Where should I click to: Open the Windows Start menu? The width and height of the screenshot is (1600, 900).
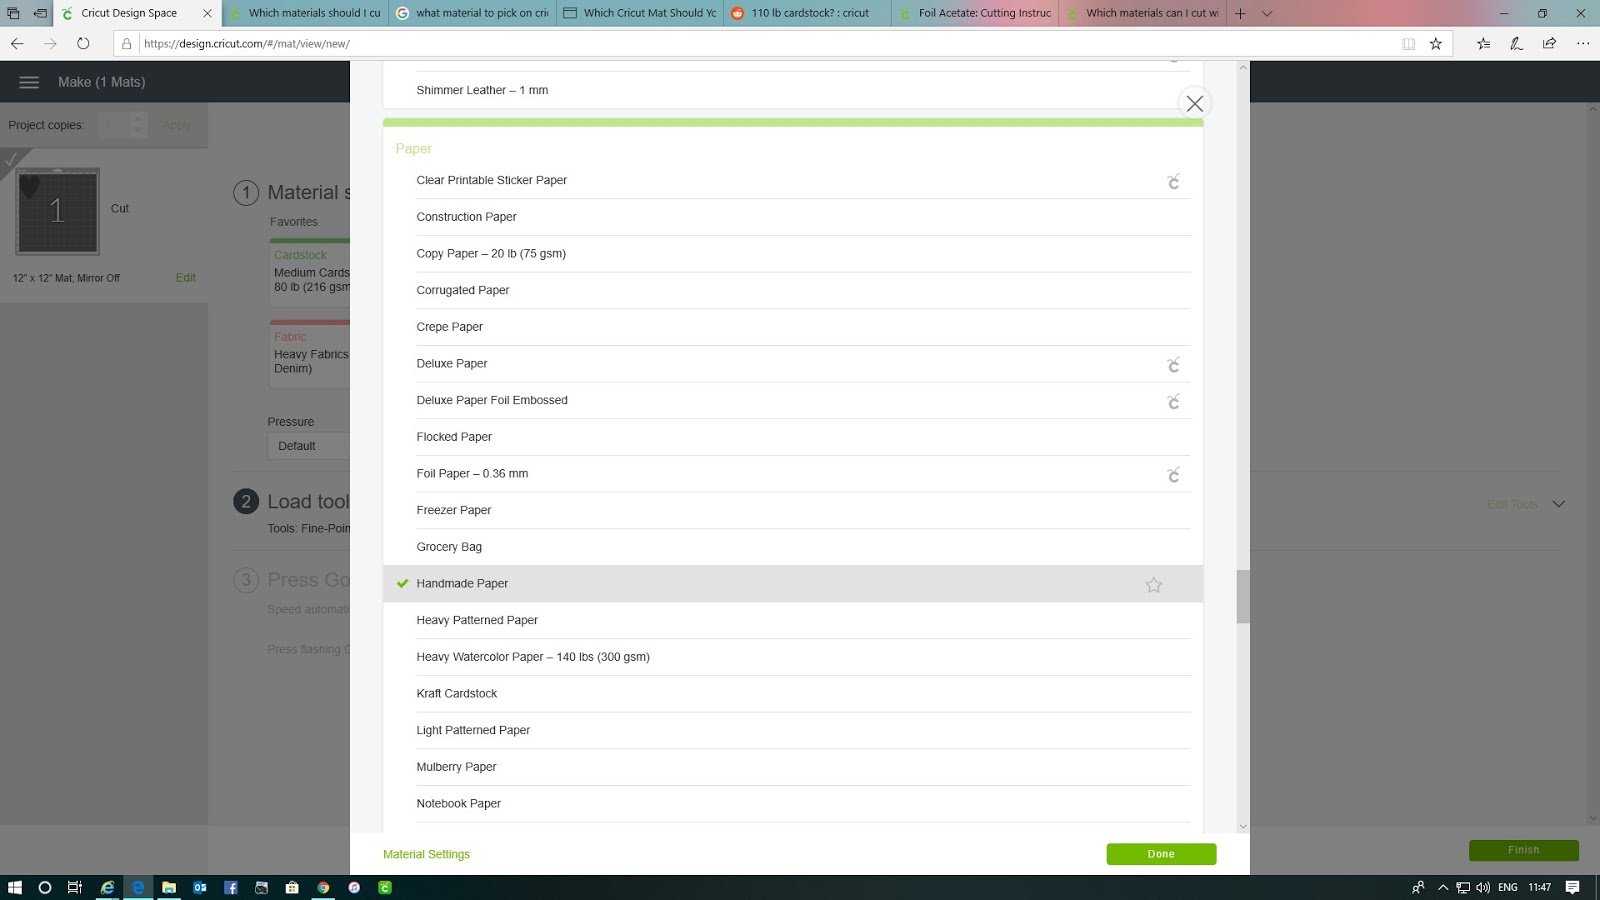coord(14,887)
